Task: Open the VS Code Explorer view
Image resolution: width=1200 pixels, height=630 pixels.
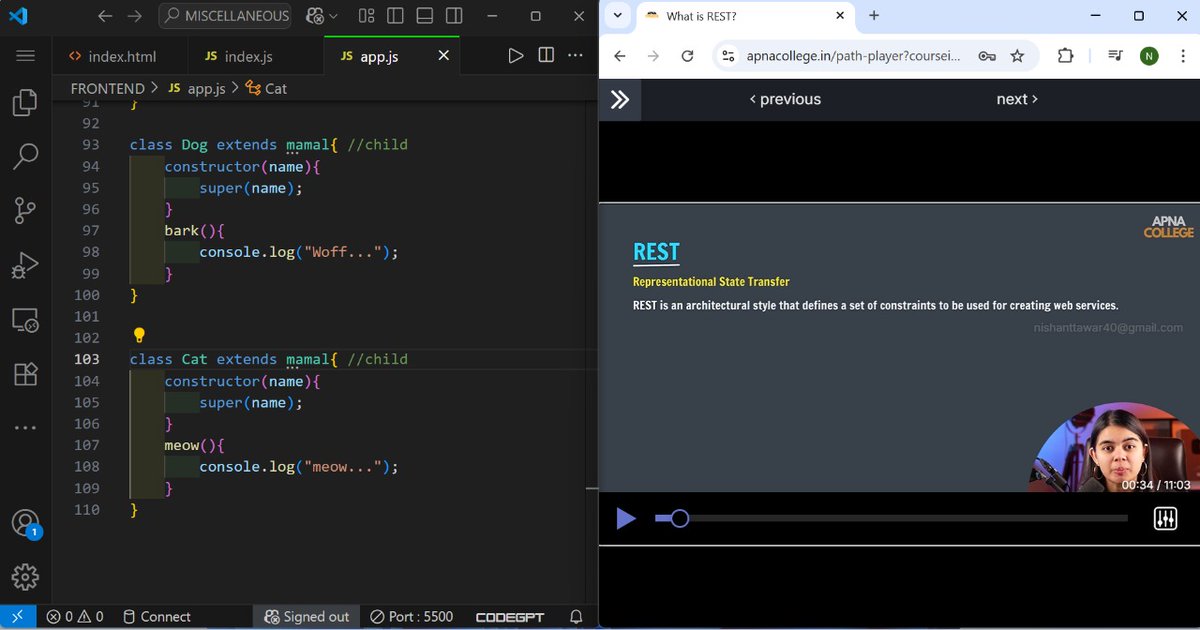Action: (x=25, y=103)
